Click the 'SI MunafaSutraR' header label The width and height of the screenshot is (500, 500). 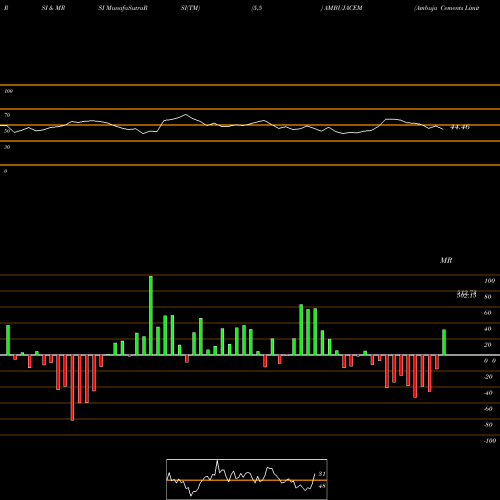point(123,8)
